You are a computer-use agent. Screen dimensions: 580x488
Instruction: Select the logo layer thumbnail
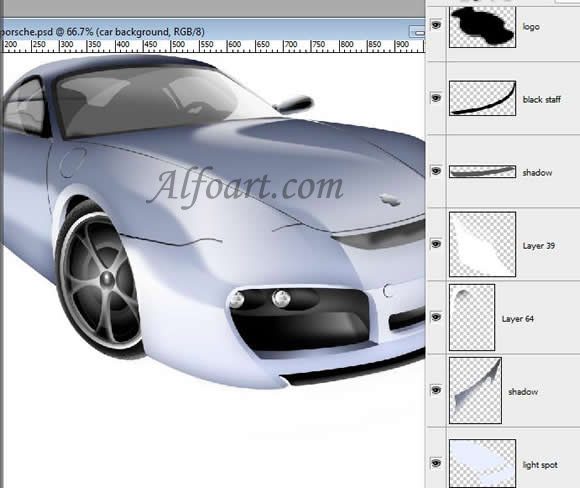coord(482,27)
